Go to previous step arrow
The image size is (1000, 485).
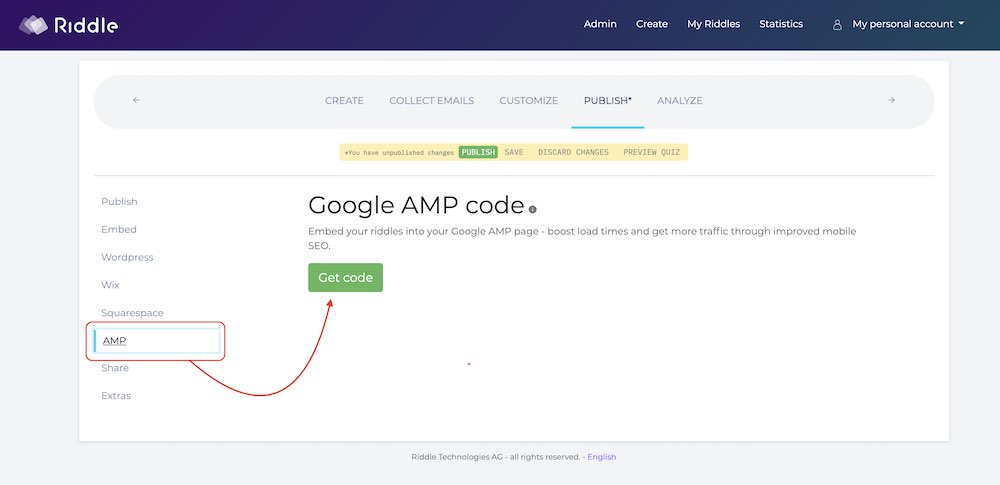click(x=136, y=100)
